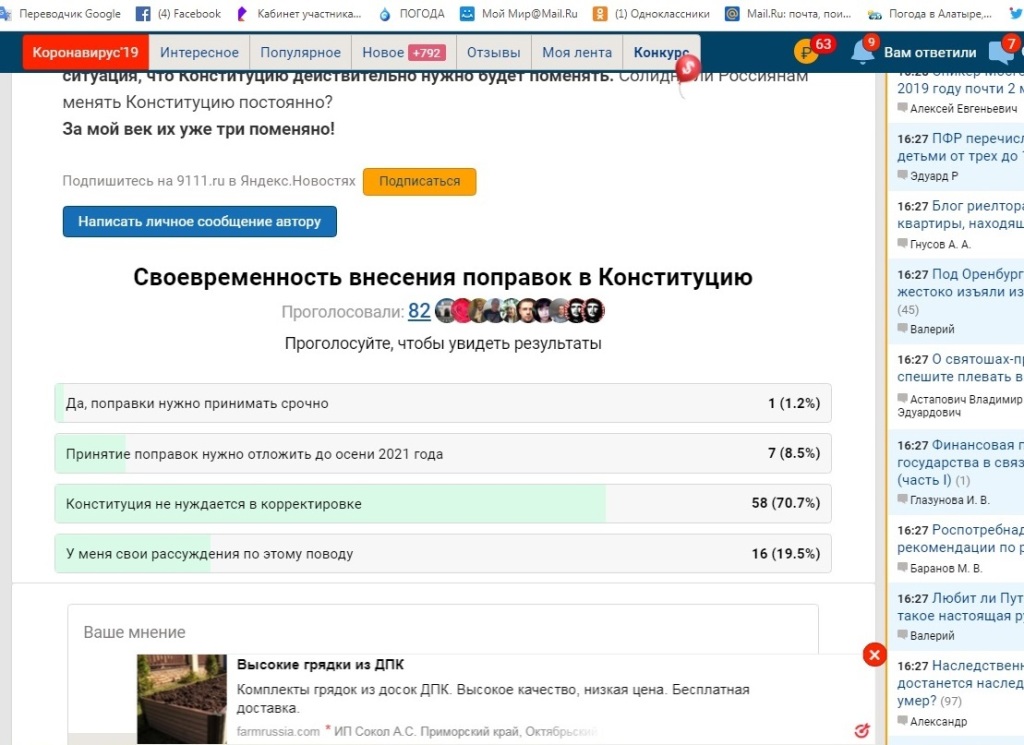Screen dimensions: 1024x745
Task: Close the garden beds advertisement
Action: coord(874,655)
